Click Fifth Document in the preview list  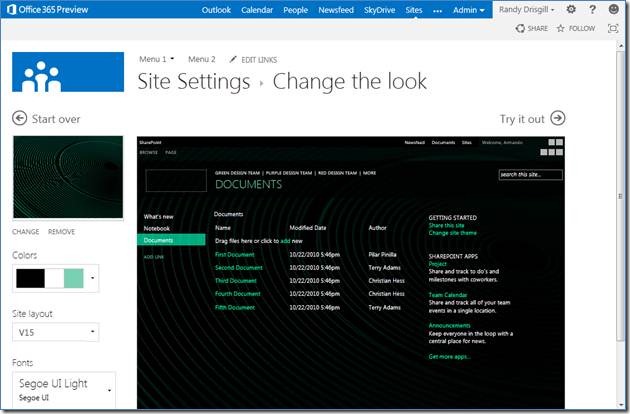(235, 307)
